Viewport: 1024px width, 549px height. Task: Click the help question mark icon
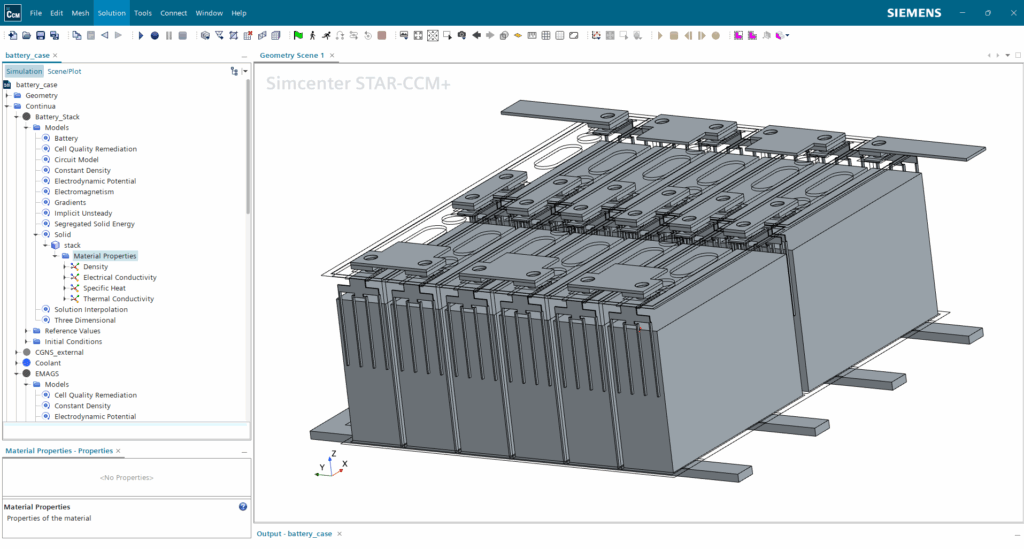(x=243, y=507)
